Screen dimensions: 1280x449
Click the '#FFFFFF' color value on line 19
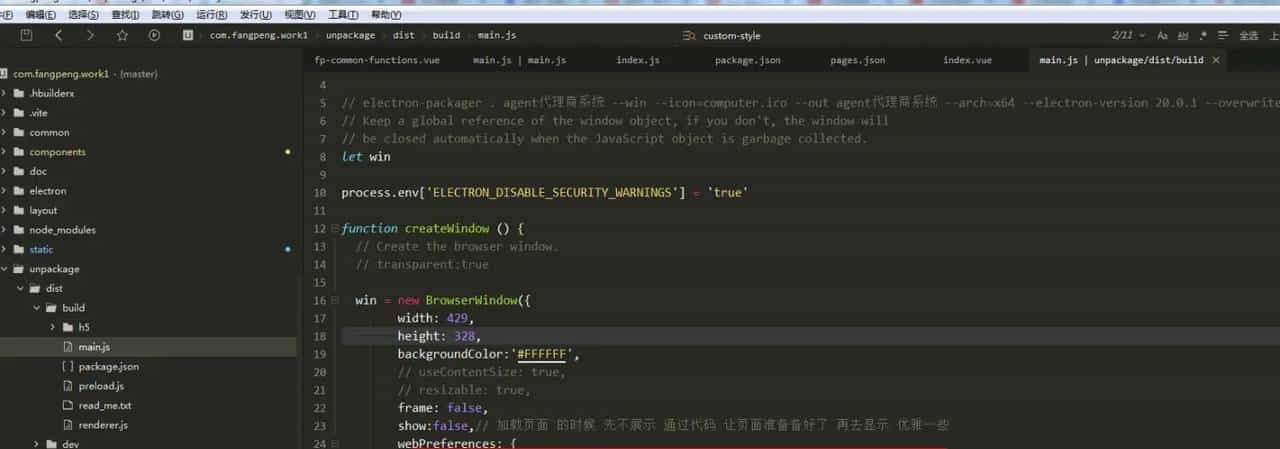(543, 355)
